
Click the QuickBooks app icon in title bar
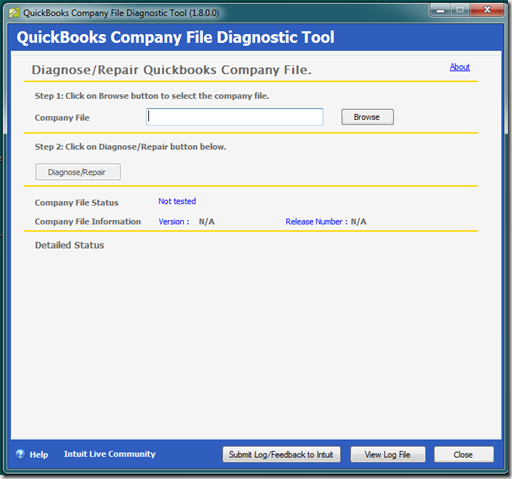[14, 13]
